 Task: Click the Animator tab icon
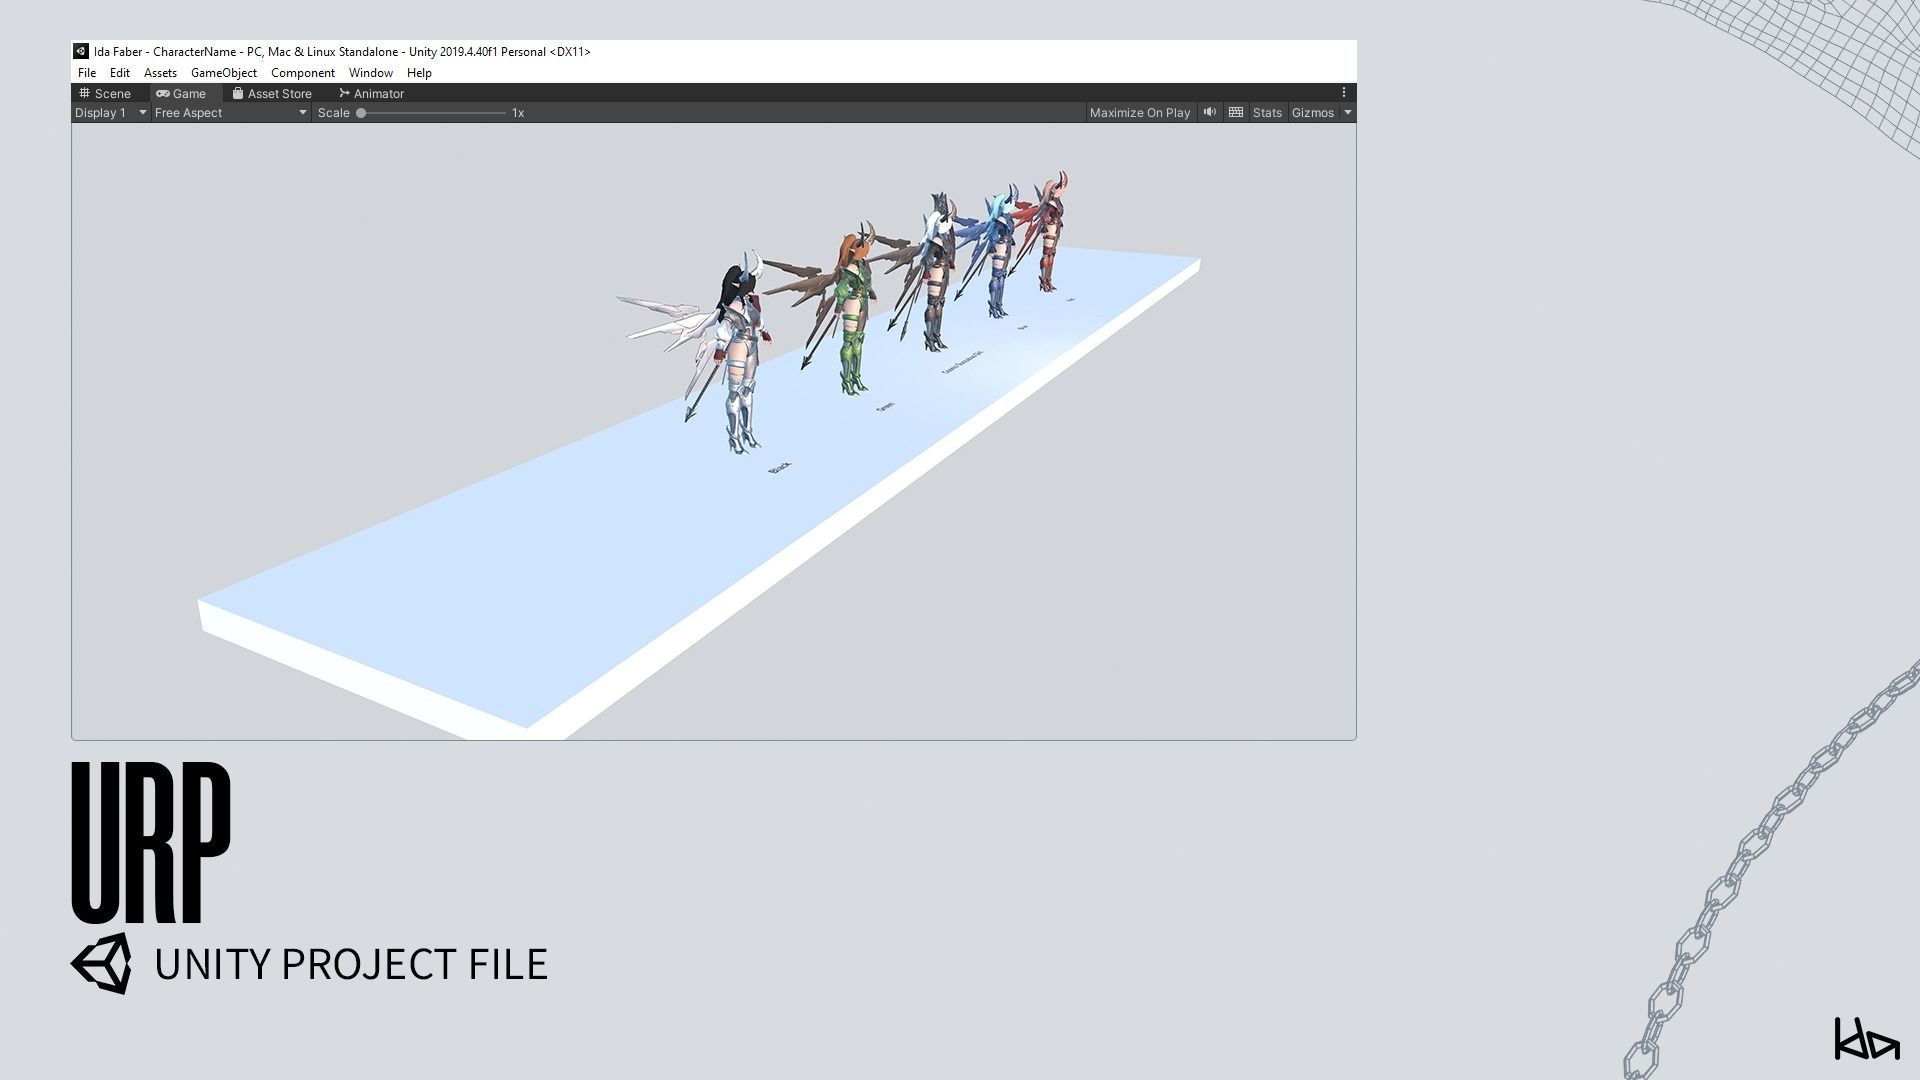click(x=344, y=94)
